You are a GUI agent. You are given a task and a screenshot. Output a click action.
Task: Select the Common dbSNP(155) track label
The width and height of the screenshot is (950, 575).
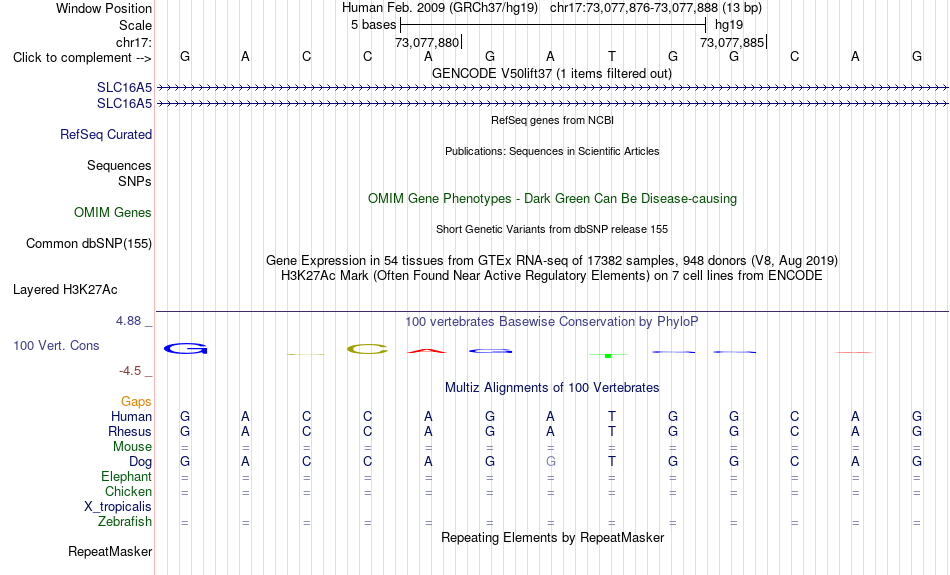(88, 244)
